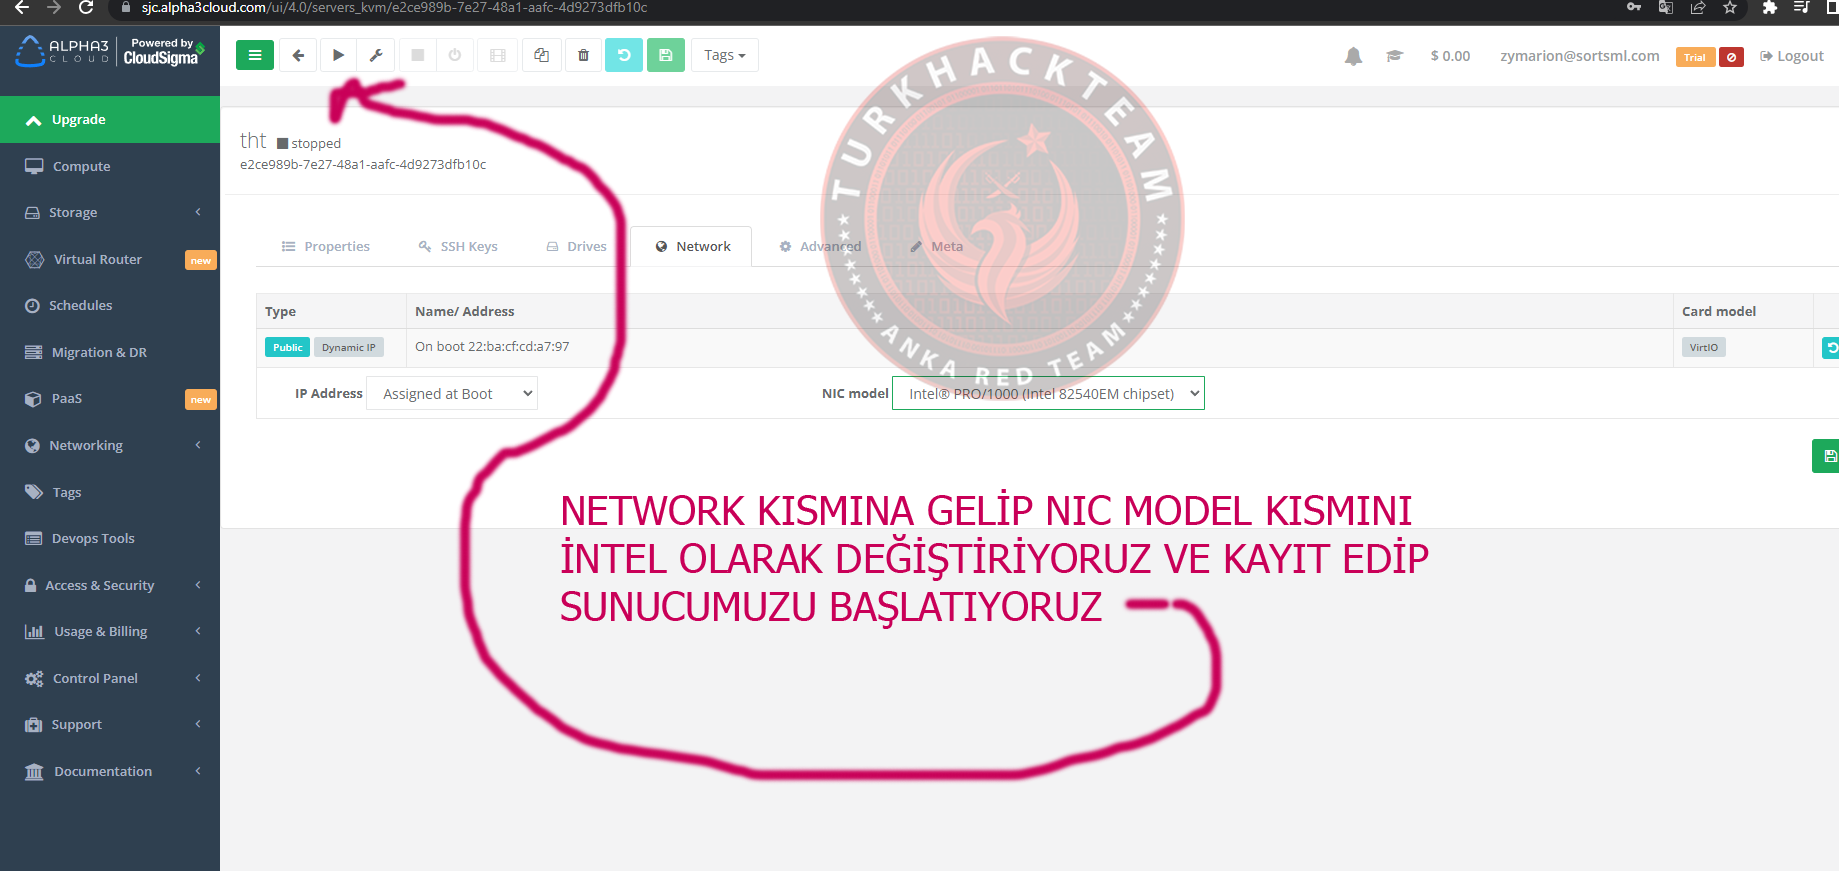Expand the Storage submenu chevron

point(198,212)
